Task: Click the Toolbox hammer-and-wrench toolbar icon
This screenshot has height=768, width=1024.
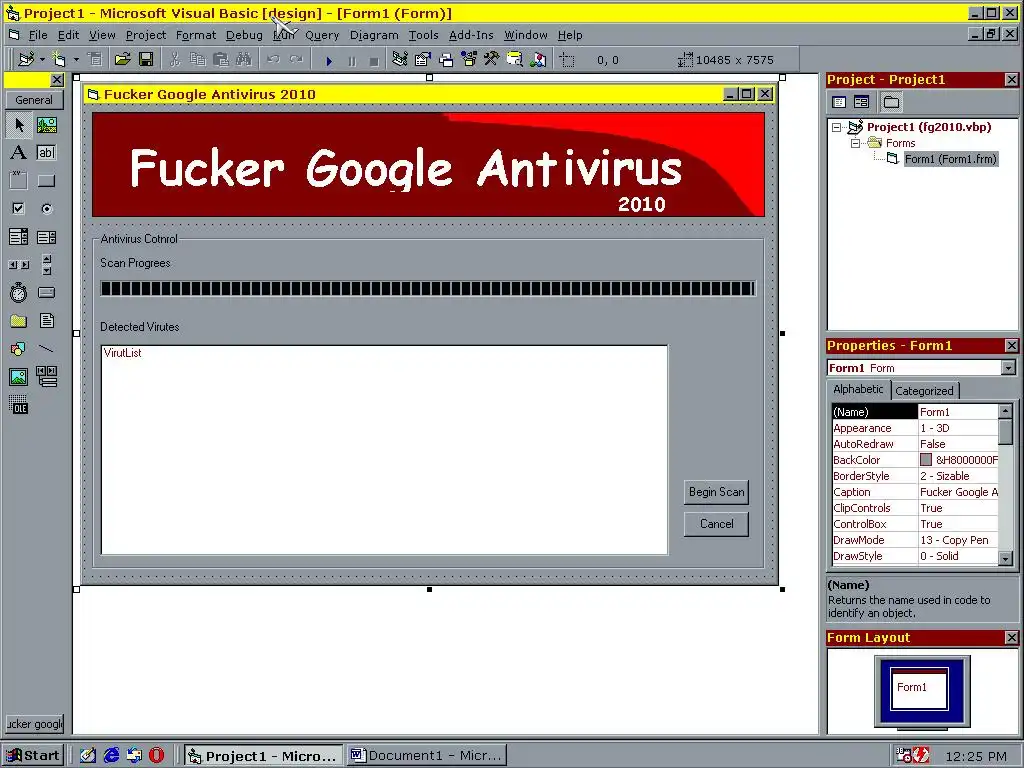Action: [492, 60]
